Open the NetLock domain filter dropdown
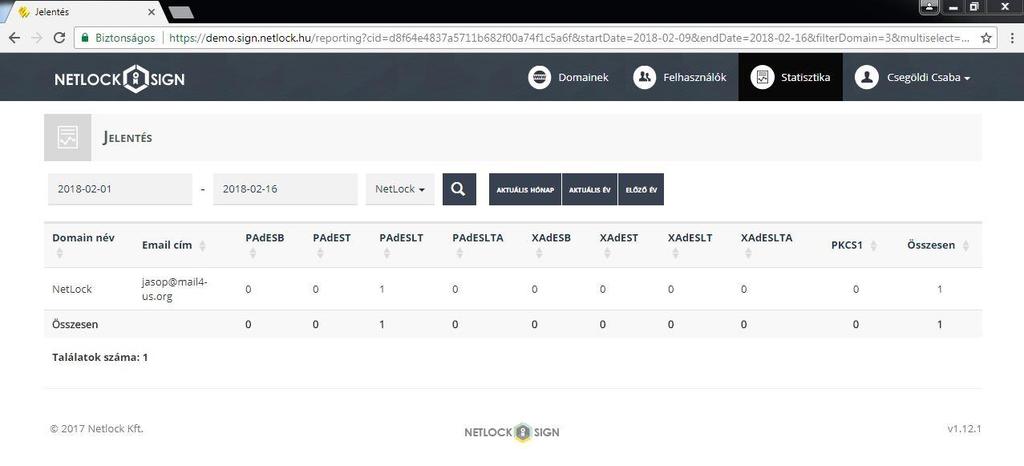The height and width of the screenshot is (466, 1024). coord(400,189)
